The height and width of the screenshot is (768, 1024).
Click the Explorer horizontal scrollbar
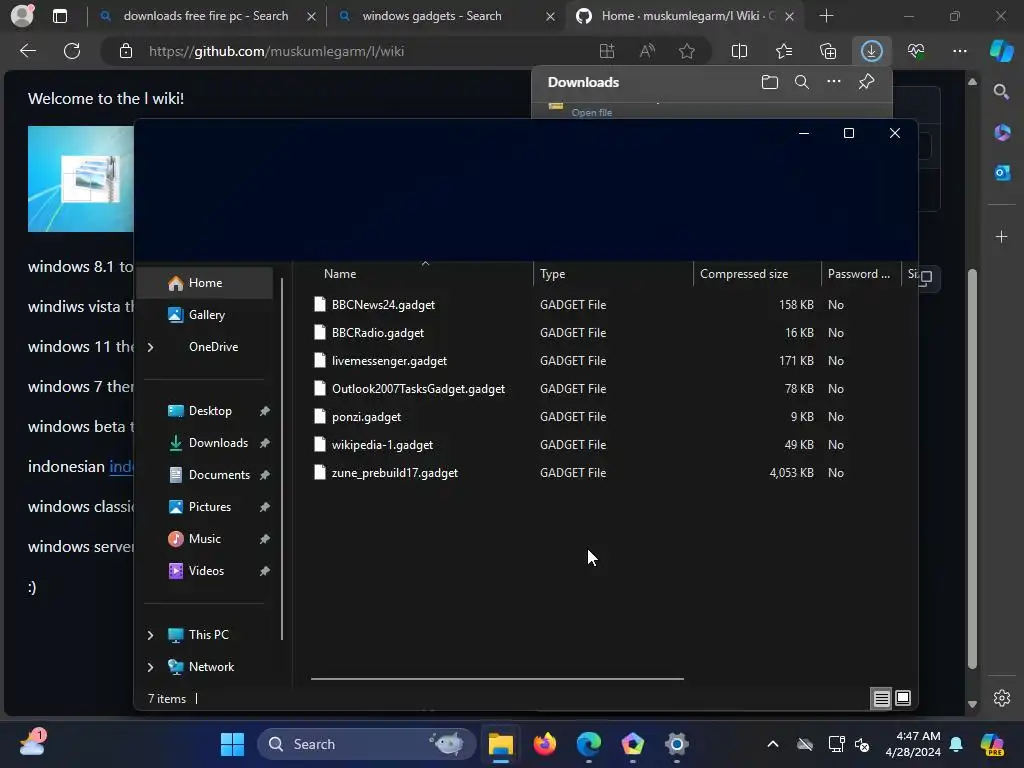point(497,679)
